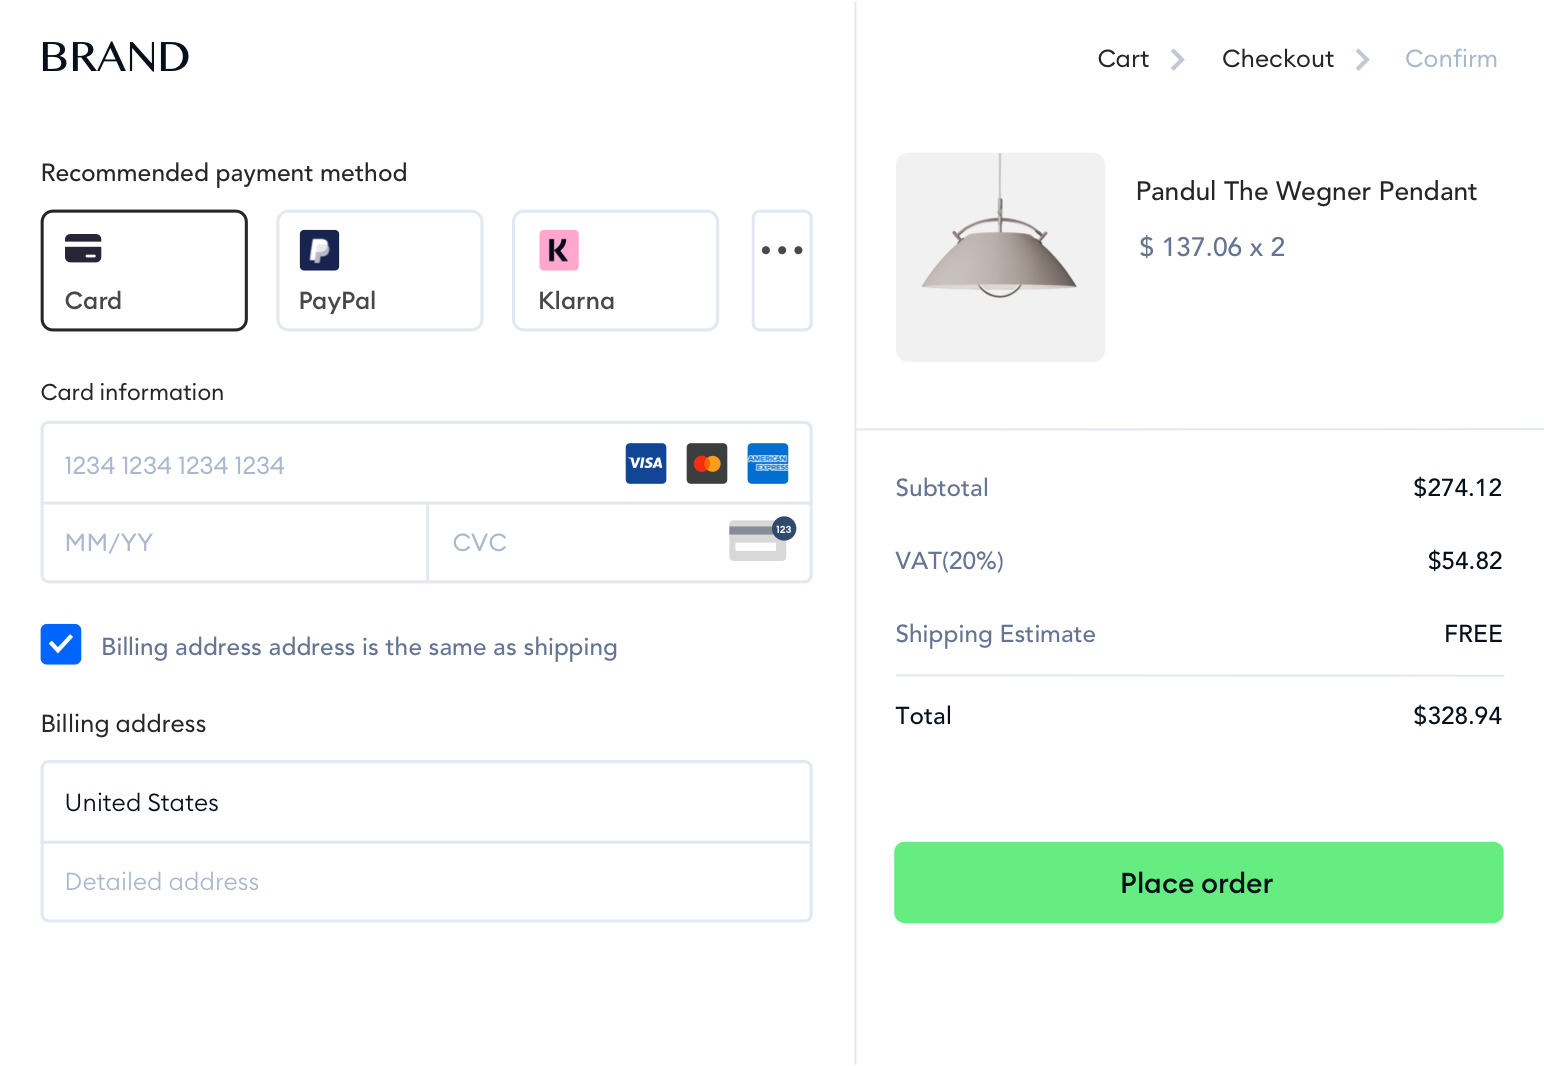Open the Wegner Pendant product thumbnail

(1000, 257)
